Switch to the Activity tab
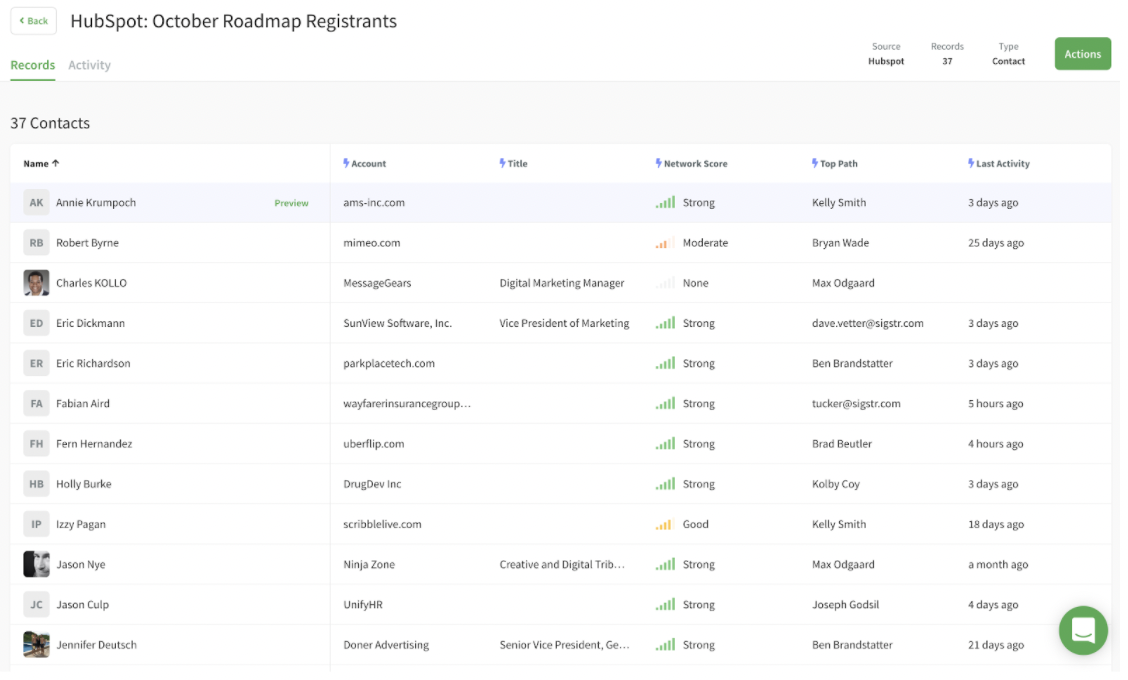Screen dimensions: 1128x680 point(89,65)
